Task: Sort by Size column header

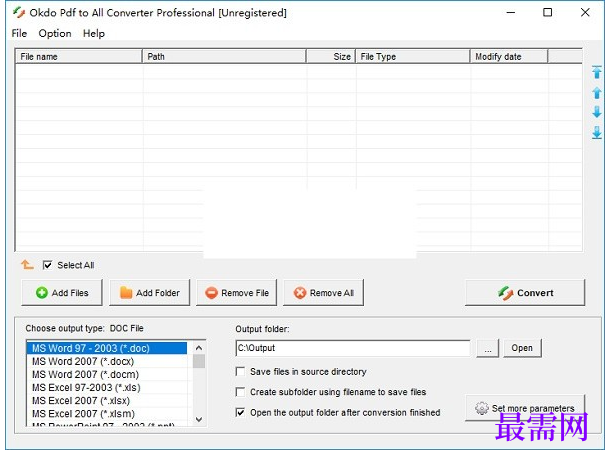Action: point(331,57)
